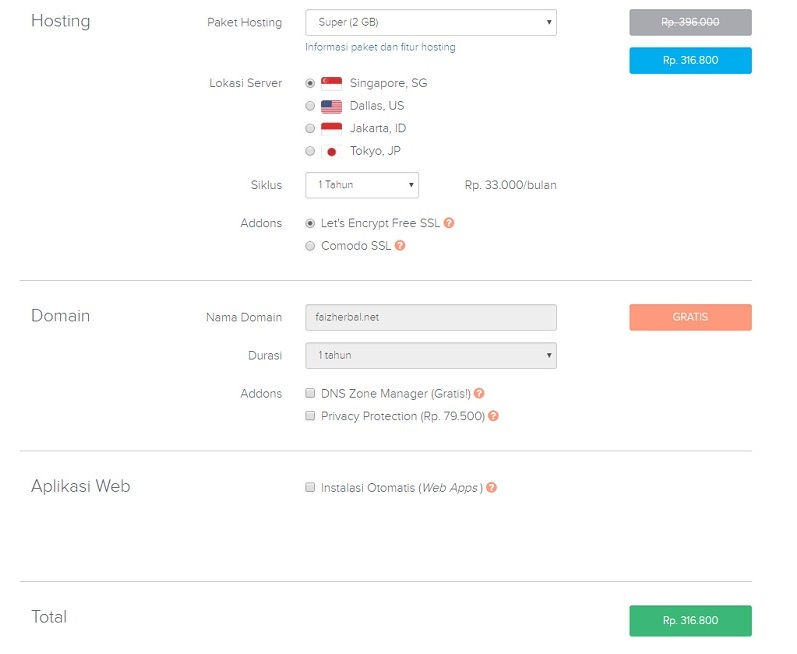Click the Nama Domain input field
The image size is (797, 654).
[x=431, y=317]
